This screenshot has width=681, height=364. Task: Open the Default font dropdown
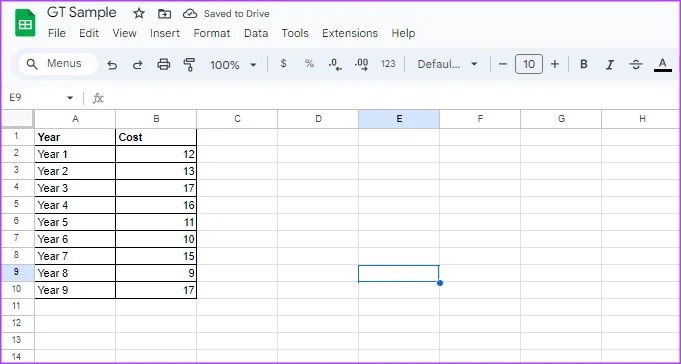click(447, 64)
